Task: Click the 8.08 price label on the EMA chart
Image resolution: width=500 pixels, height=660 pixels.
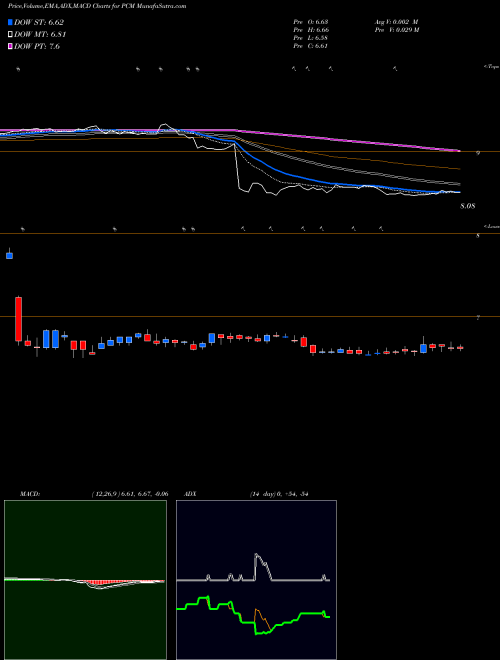Action: click(x=468, y=206)
